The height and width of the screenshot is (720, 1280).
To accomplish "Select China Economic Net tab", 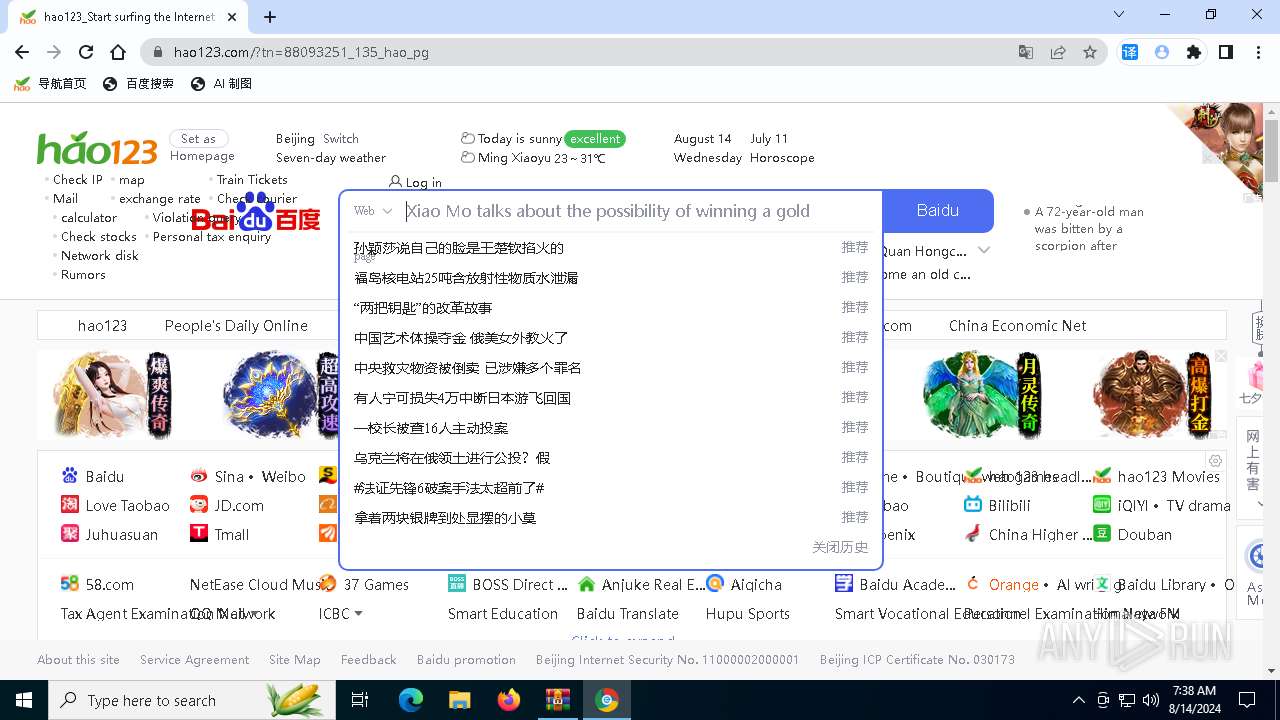I will click(1017, 326).
